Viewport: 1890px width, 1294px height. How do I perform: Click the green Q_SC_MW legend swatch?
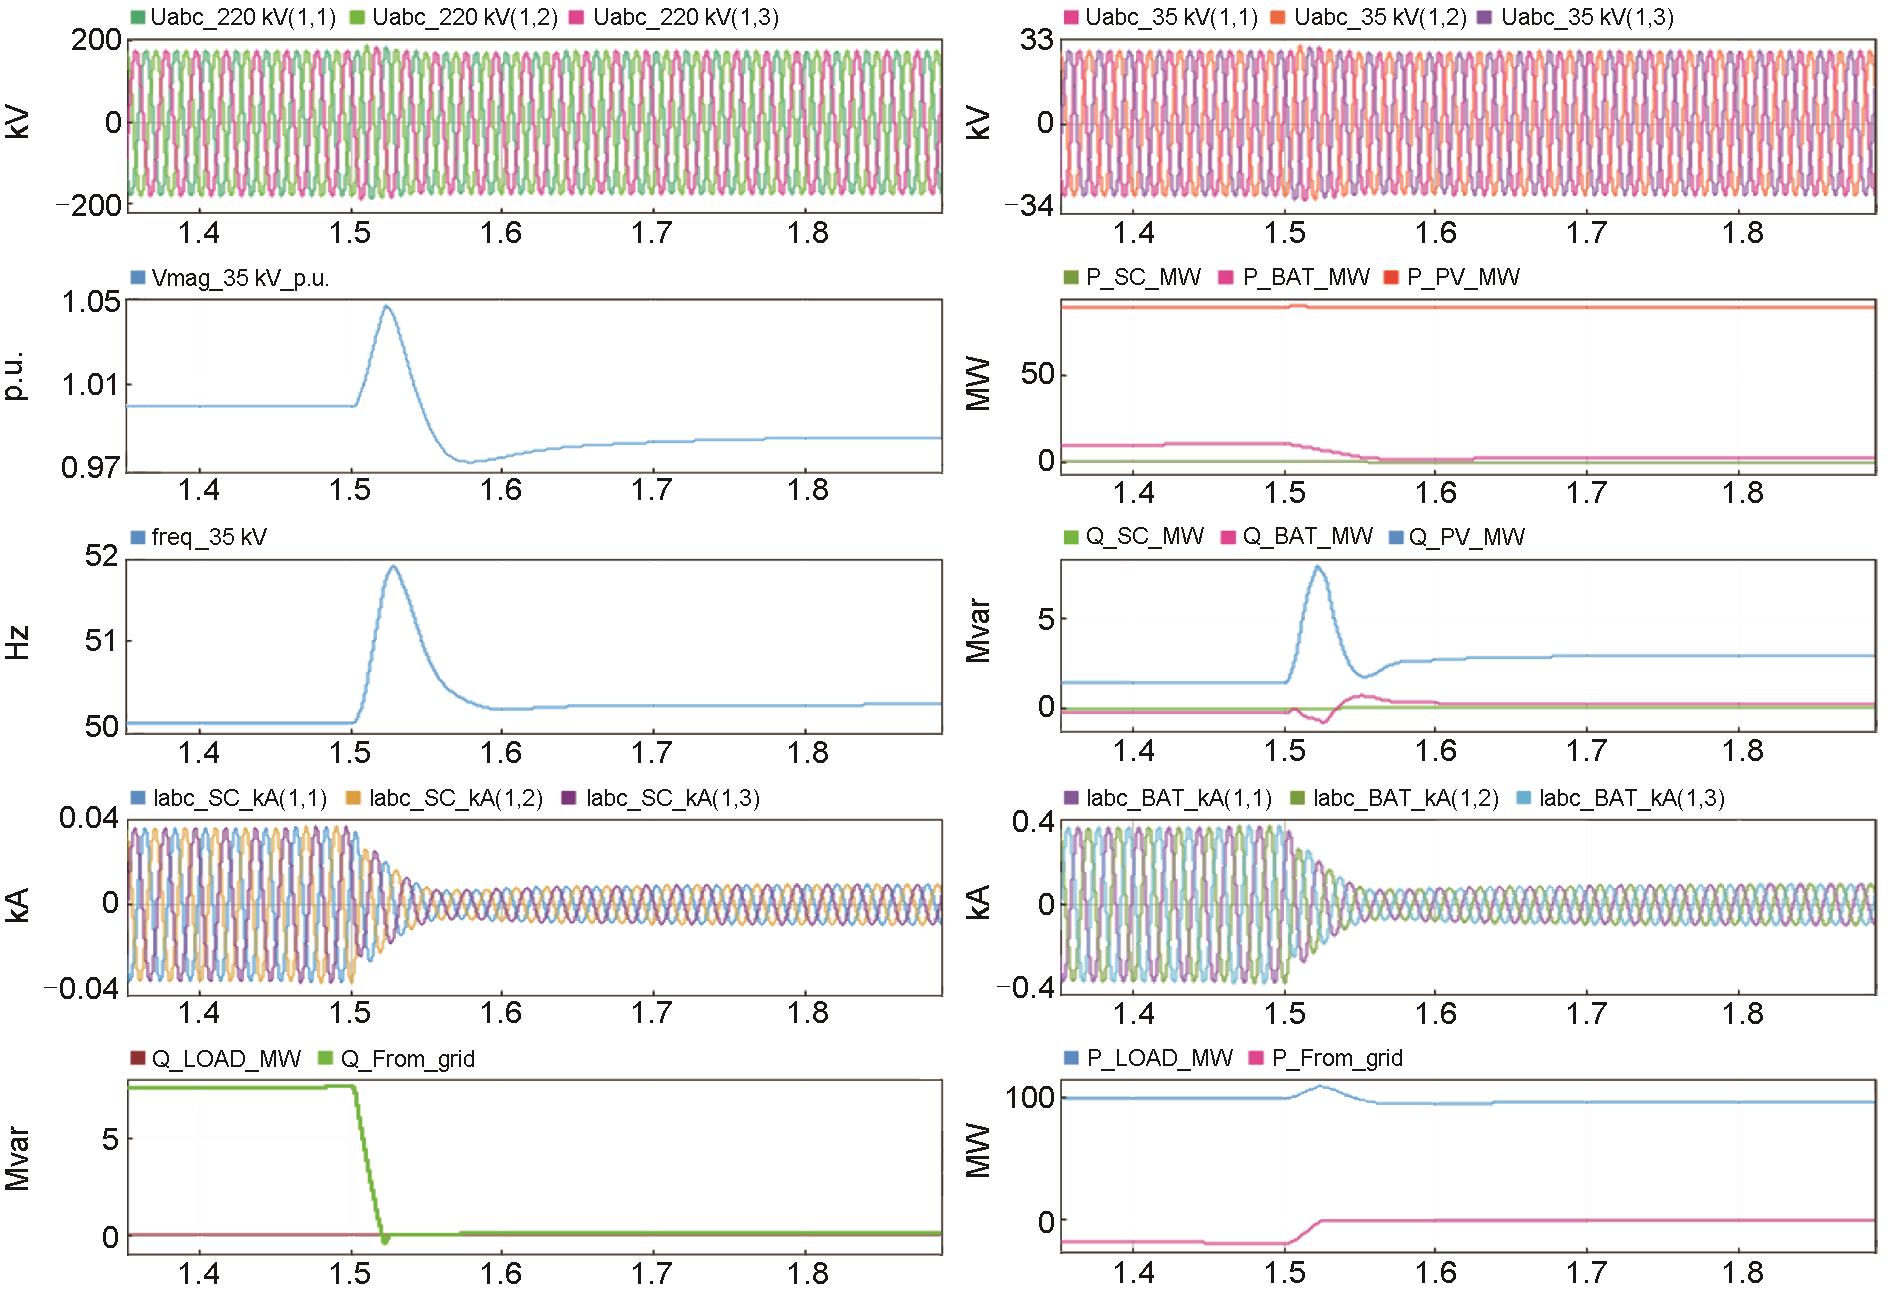[x=1070, y=538]
